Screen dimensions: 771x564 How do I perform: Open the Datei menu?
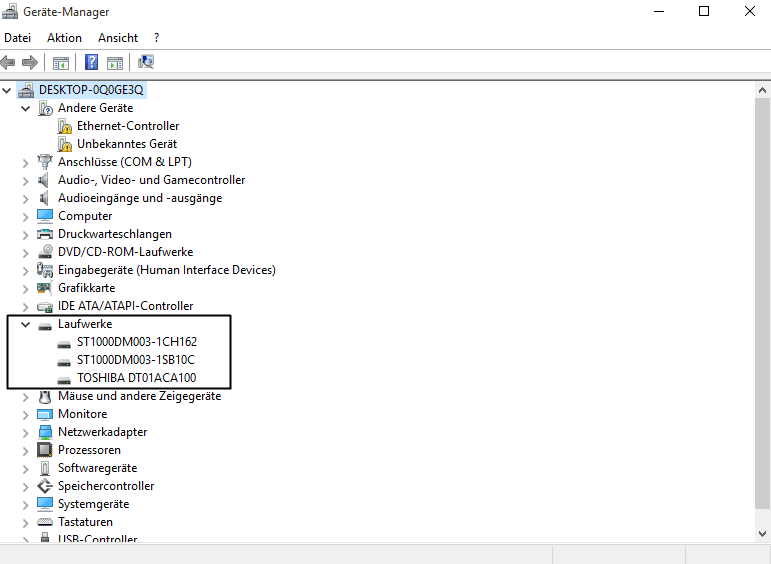(x=17, y=38)
